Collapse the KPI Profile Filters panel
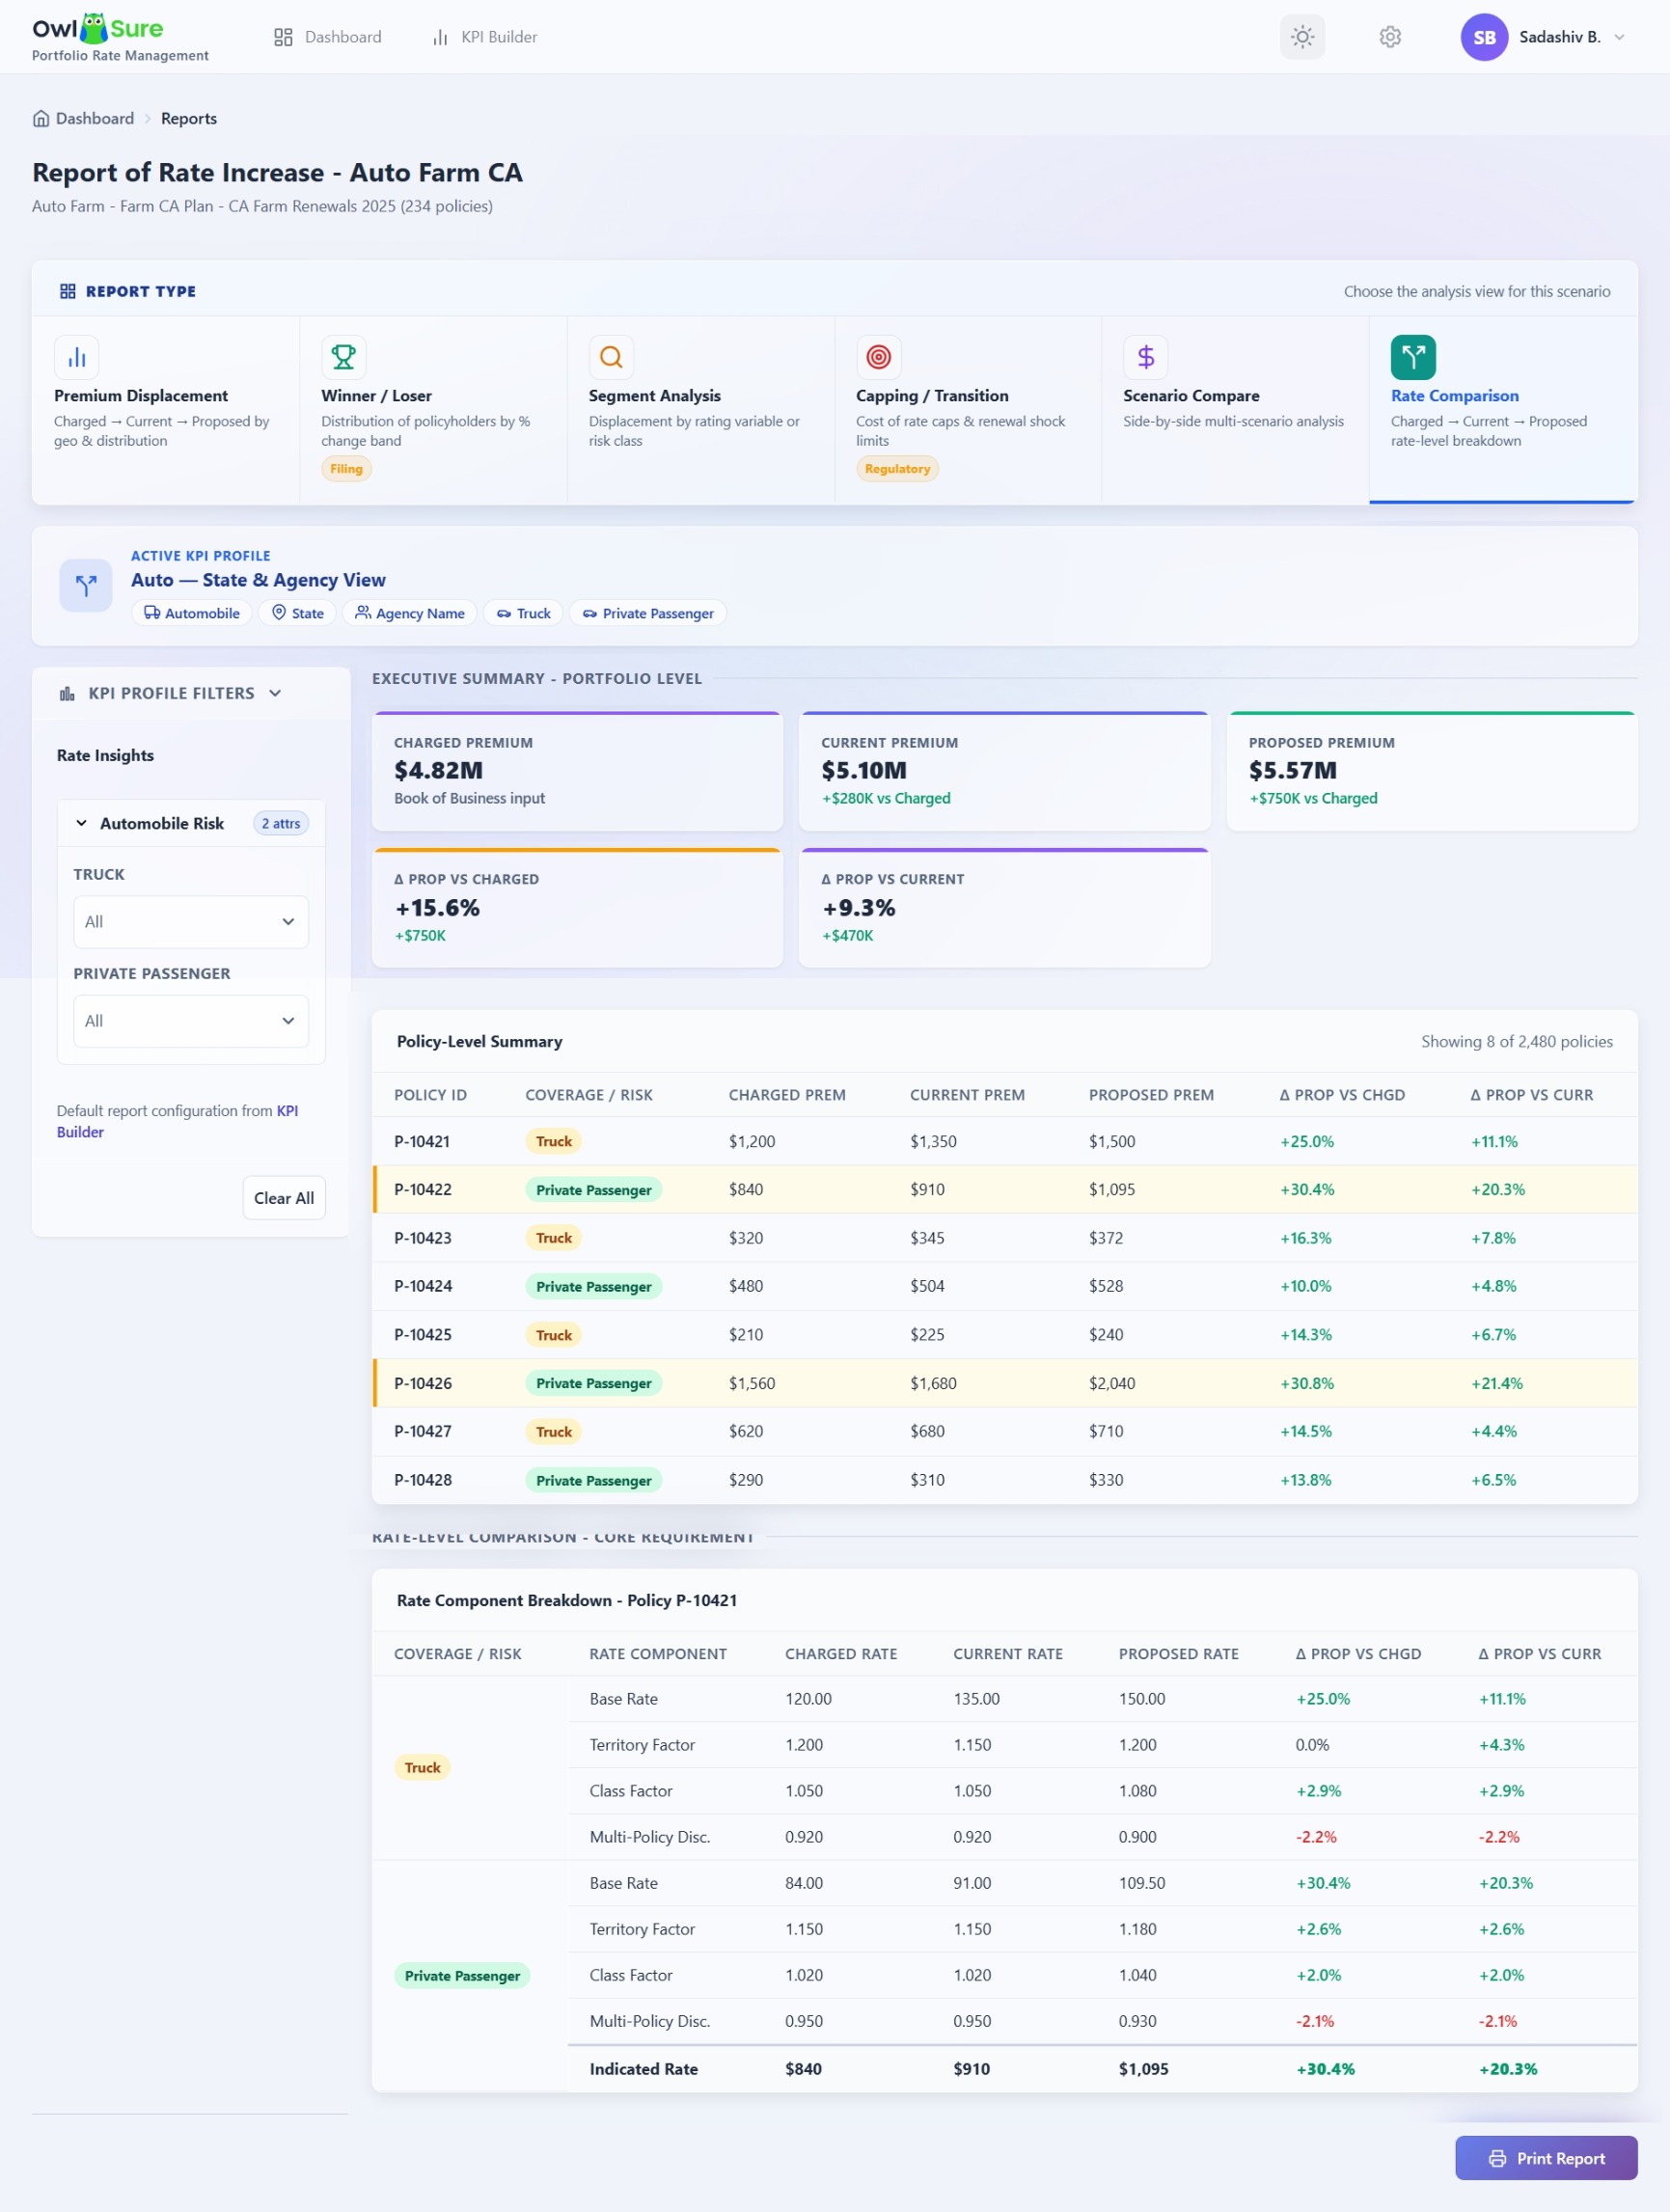The width and height of the screenshot is (1670, 2212). [276, 693]
